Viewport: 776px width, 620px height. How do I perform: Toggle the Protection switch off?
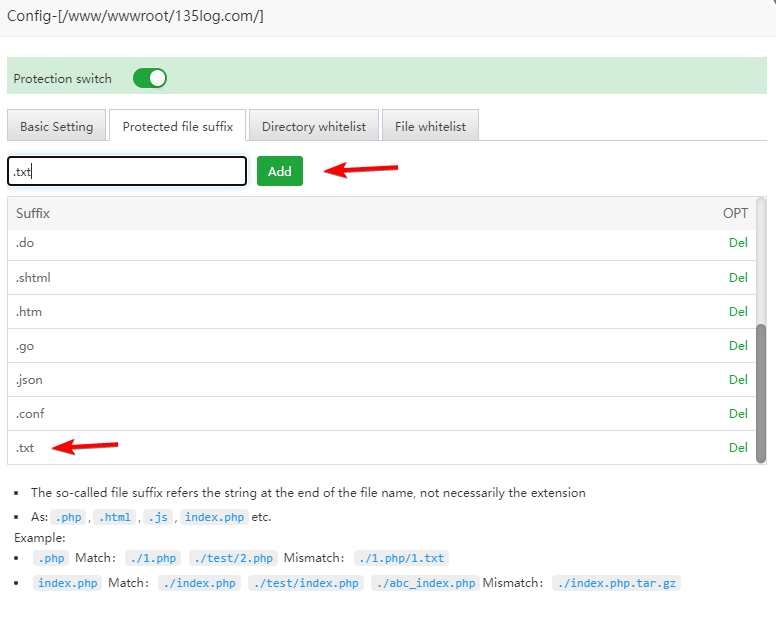point(149,78)
